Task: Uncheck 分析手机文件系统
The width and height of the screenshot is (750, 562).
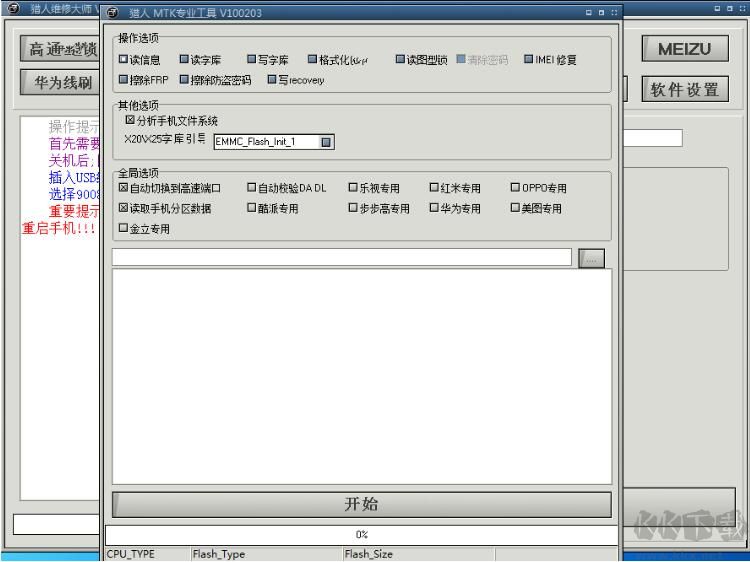Action: coord(130,120)
